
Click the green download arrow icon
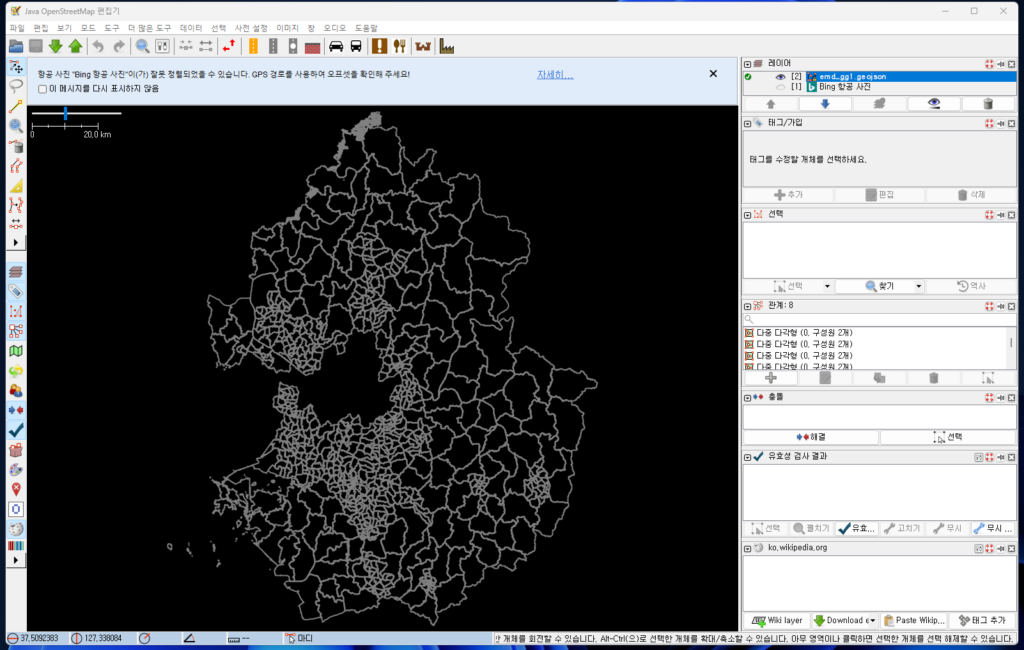[56, 46]
